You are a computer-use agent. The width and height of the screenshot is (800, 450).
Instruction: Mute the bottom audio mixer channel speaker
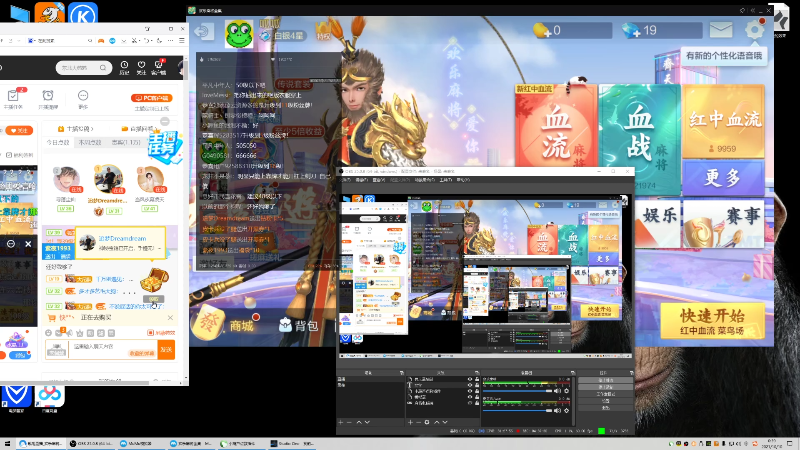point(558,410)
